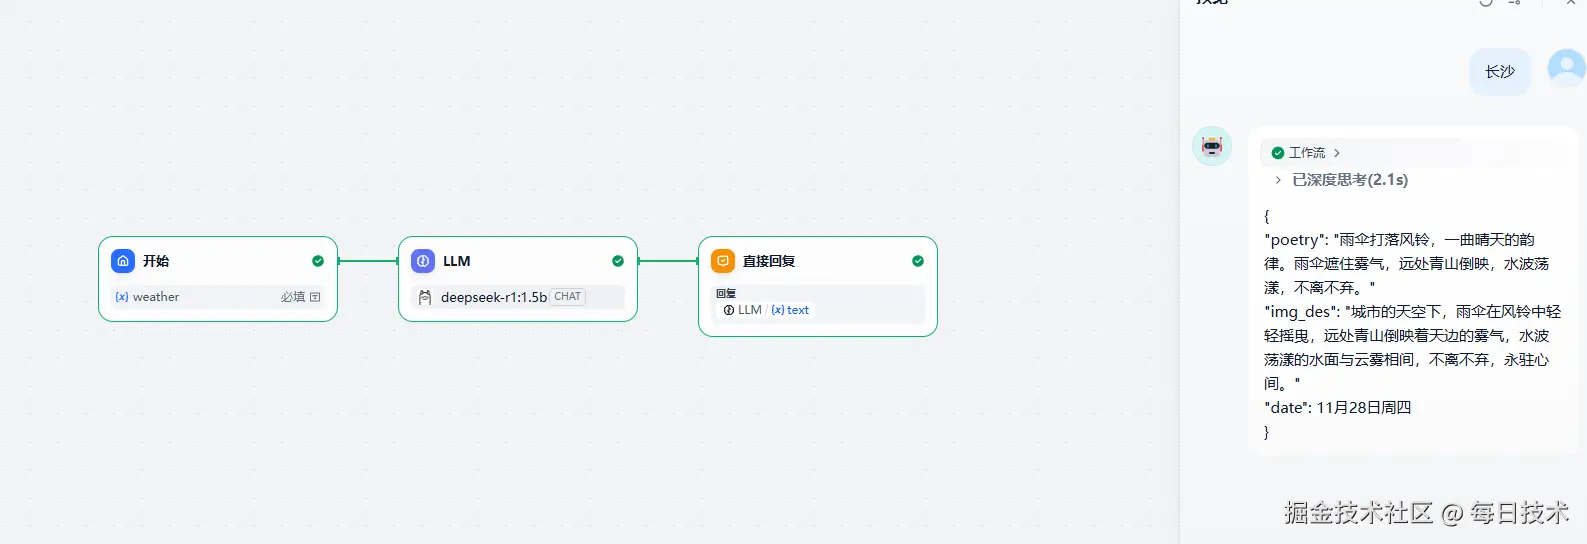Click the Direct Reply node orange icon

pyautogui.click(x=723, y=261)
